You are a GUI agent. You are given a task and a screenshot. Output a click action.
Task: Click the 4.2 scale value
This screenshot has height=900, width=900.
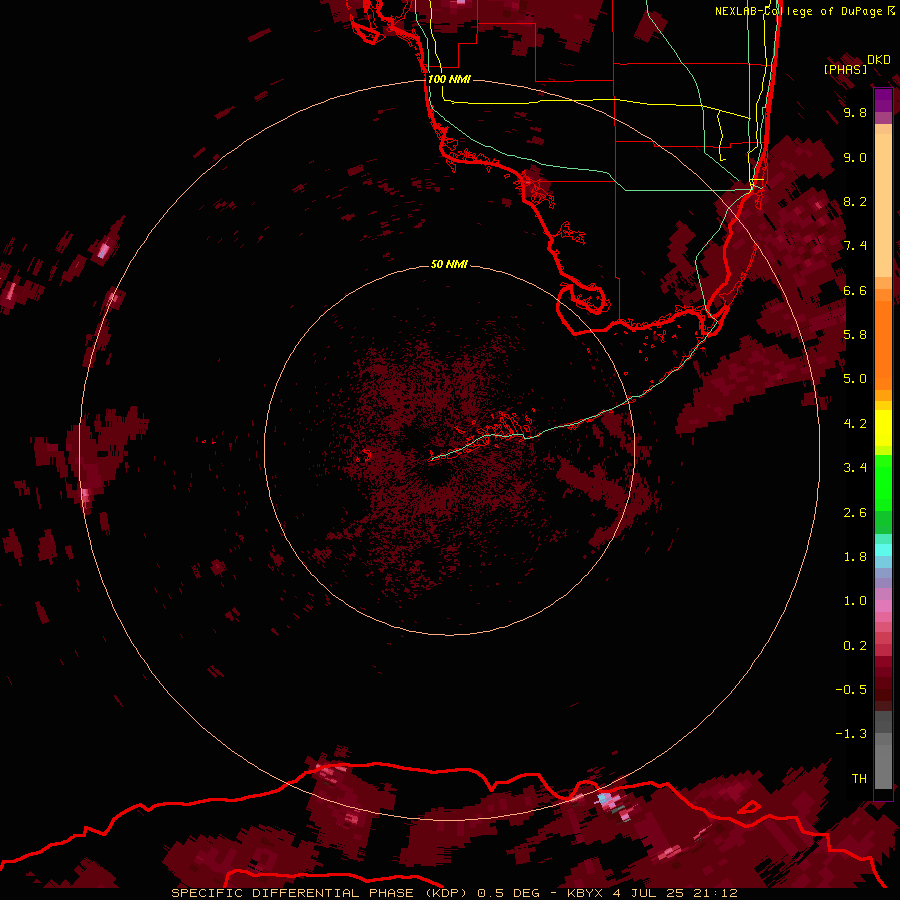click(x=855, y=423)
